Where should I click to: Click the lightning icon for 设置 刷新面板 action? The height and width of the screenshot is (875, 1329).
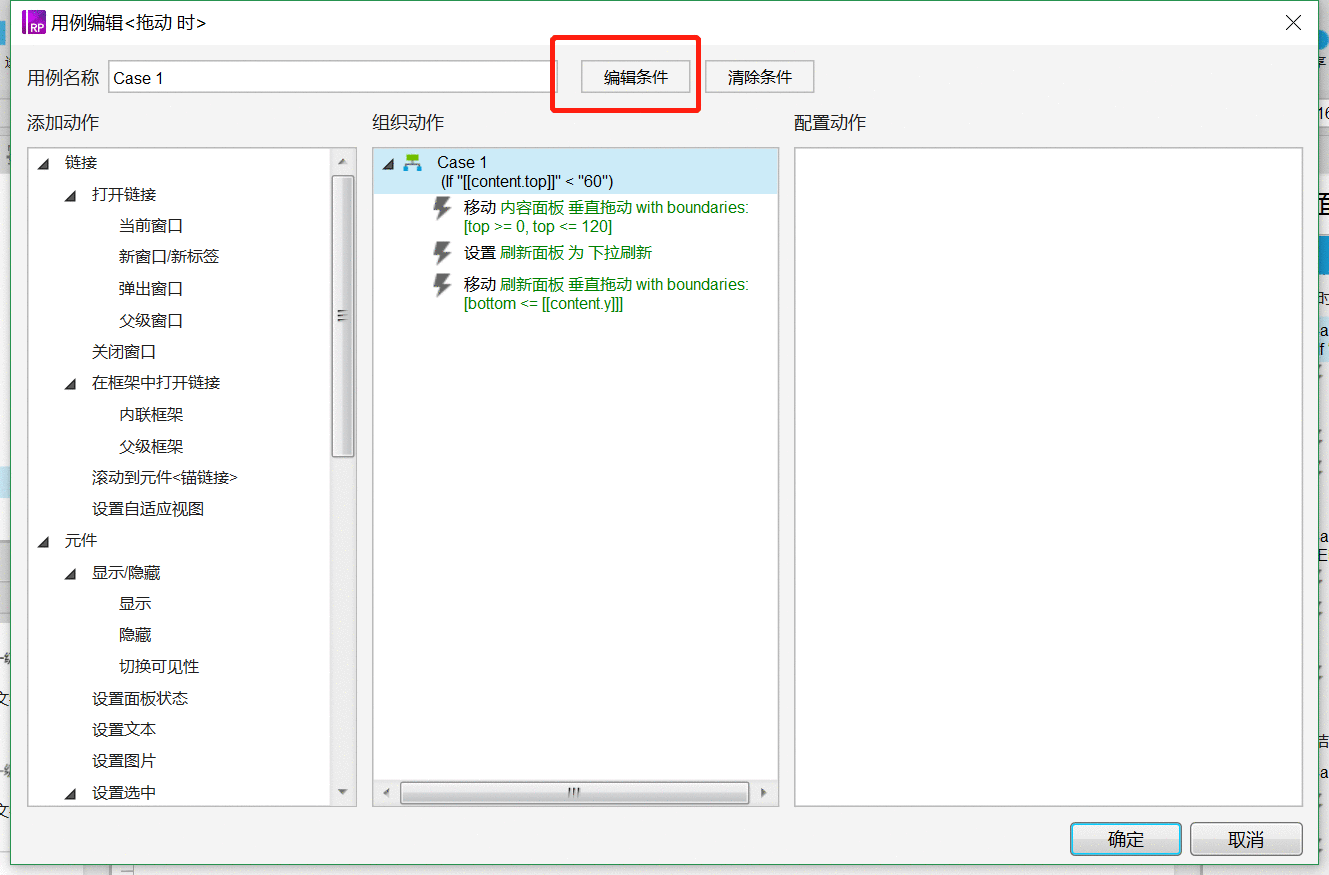442,253
